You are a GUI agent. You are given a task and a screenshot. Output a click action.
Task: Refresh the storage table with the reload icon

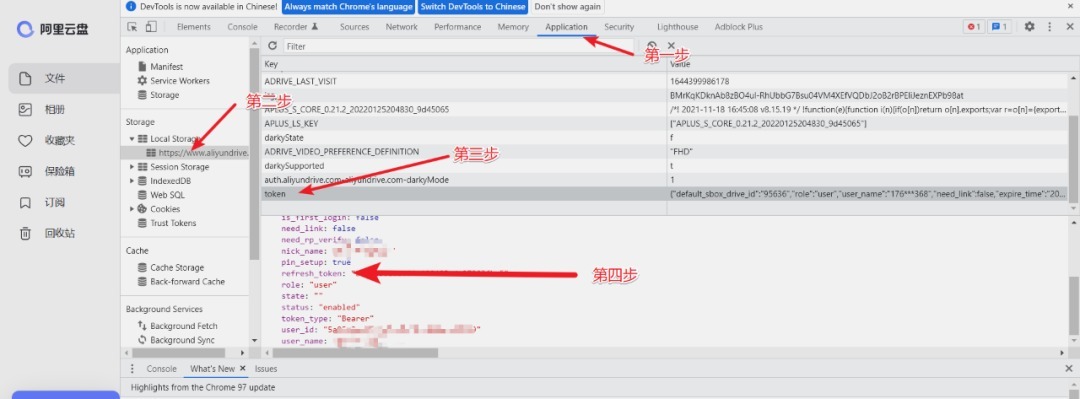pyautogui.click(x=272, y=46)
